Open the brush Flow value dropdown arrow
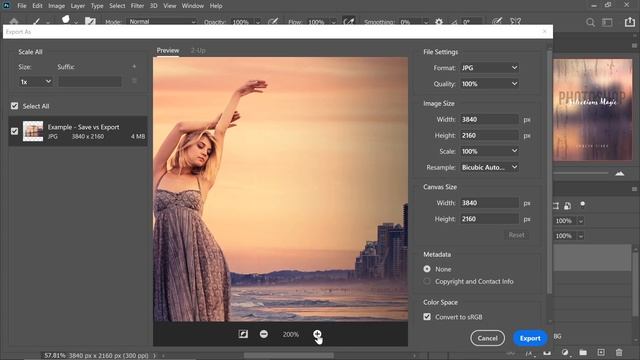 333,22
